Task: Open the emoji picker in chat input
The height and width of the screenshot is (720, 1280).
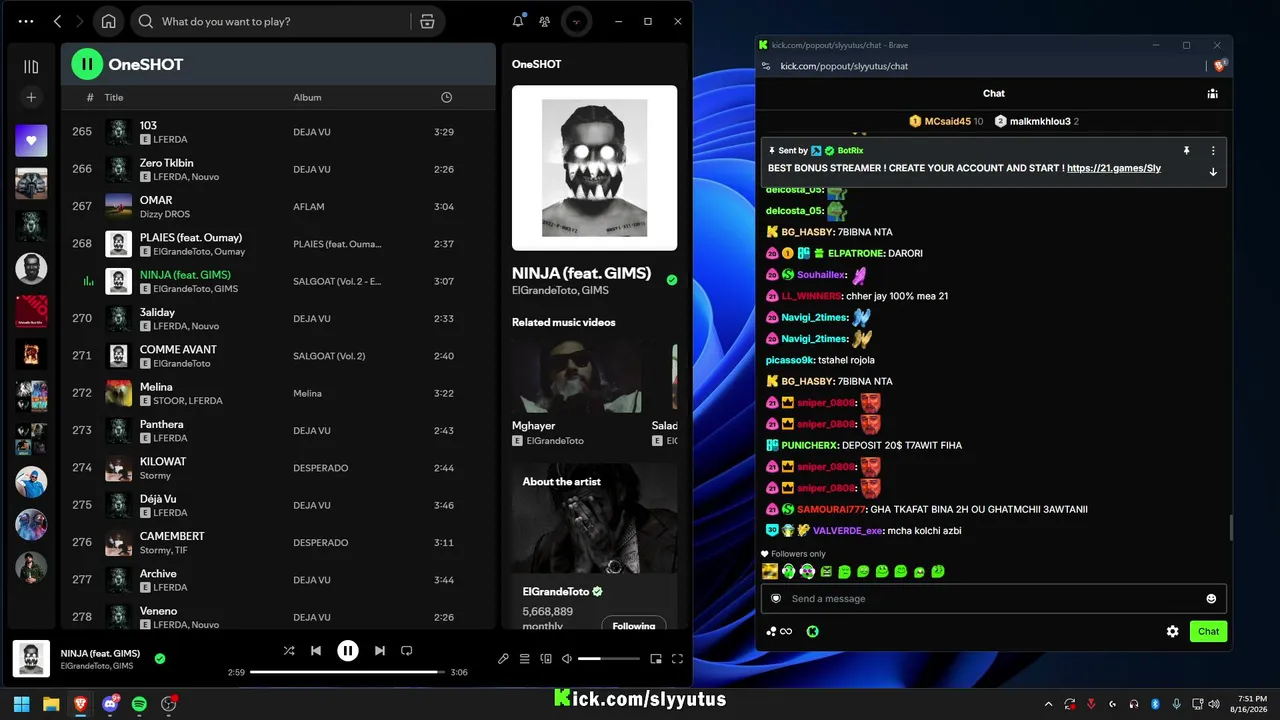Action: pyautogui.click(x=1211, y=599)
